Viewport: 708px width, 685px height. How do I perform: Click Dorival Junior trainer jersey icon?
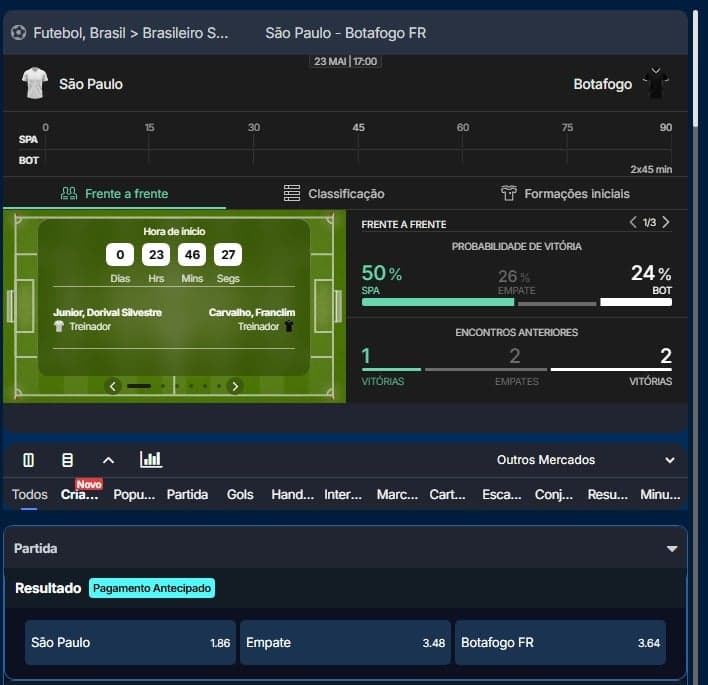(59, 326)
